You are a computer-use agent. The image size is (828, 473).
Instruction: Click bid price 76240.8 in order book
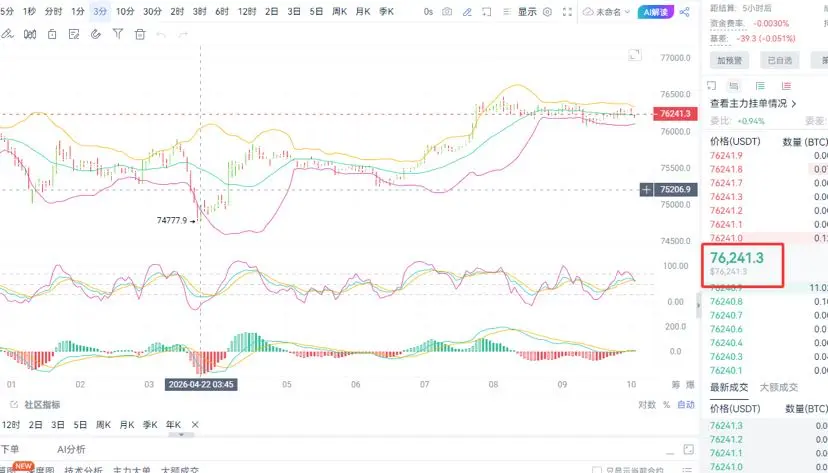coord(726,301)
